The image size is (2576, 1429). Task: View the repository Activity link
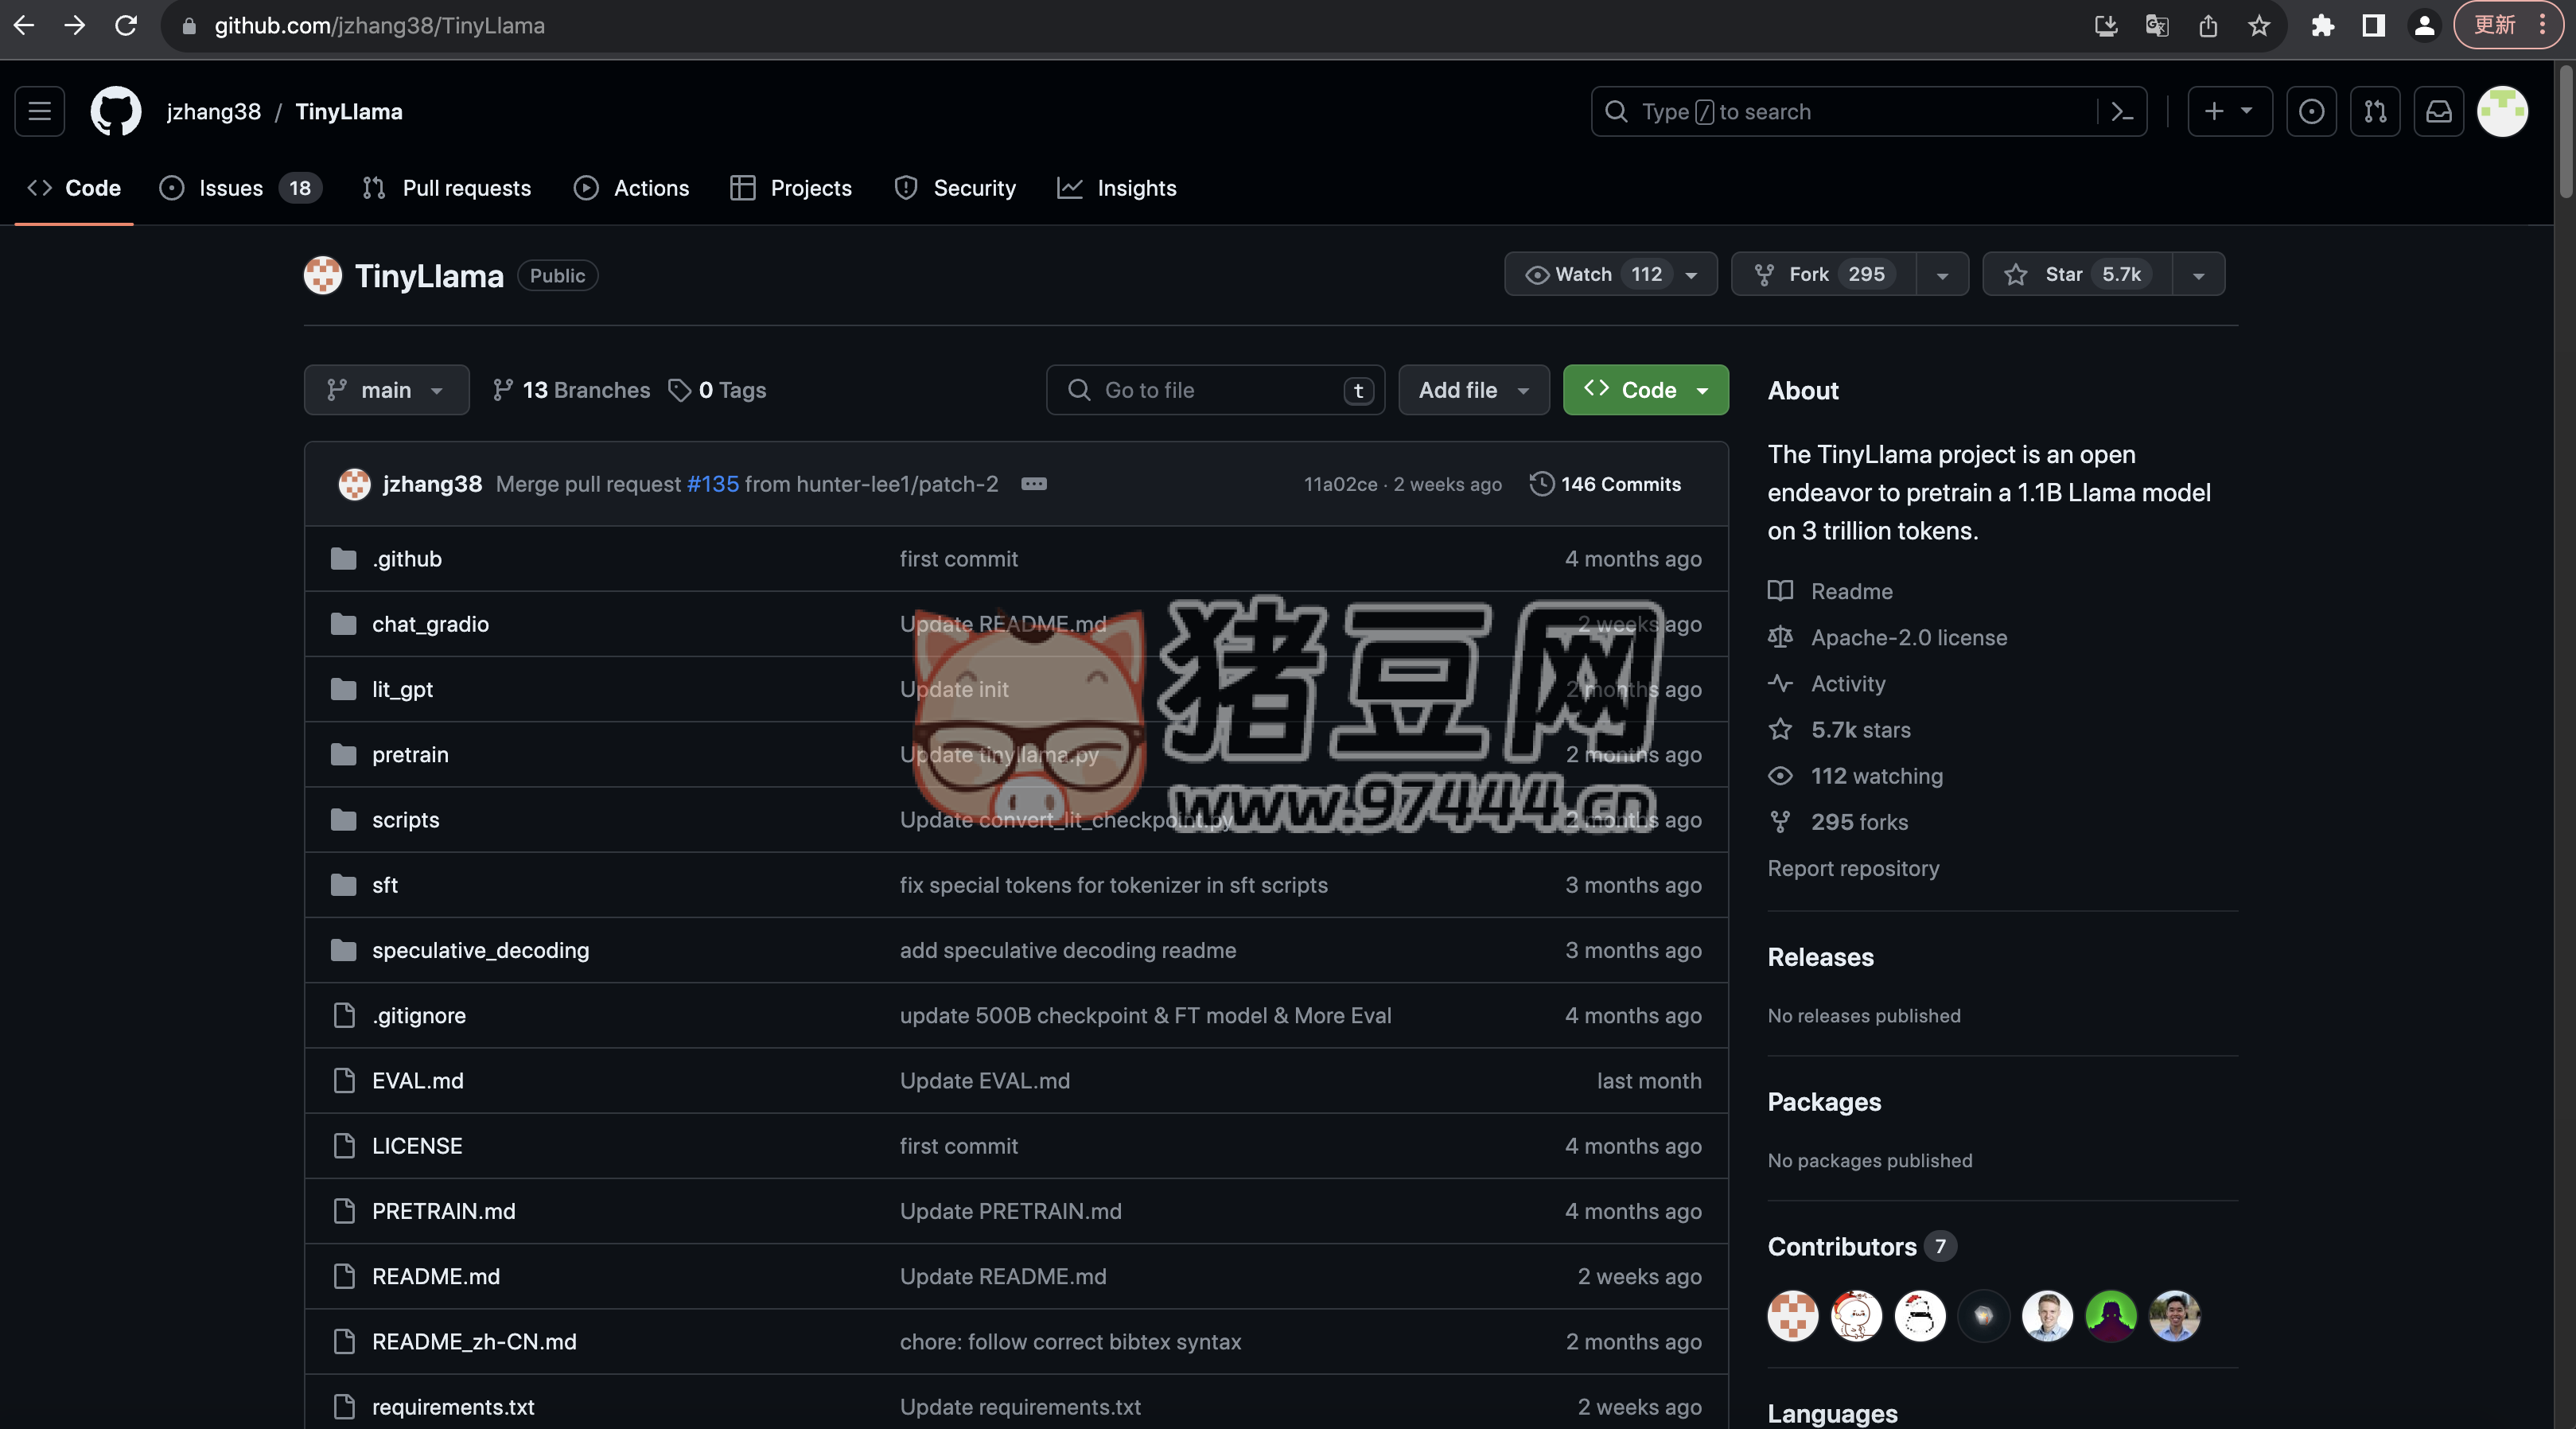pyautogui.click(x=1848, y=684)
